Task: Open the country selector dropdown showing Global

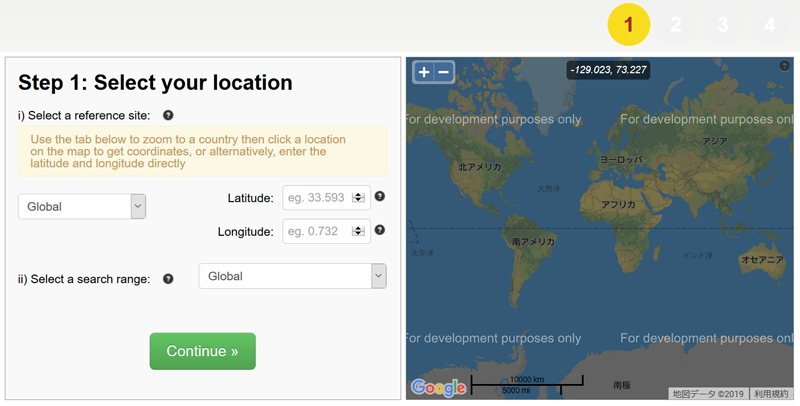Action: click(x=83, y=206)
